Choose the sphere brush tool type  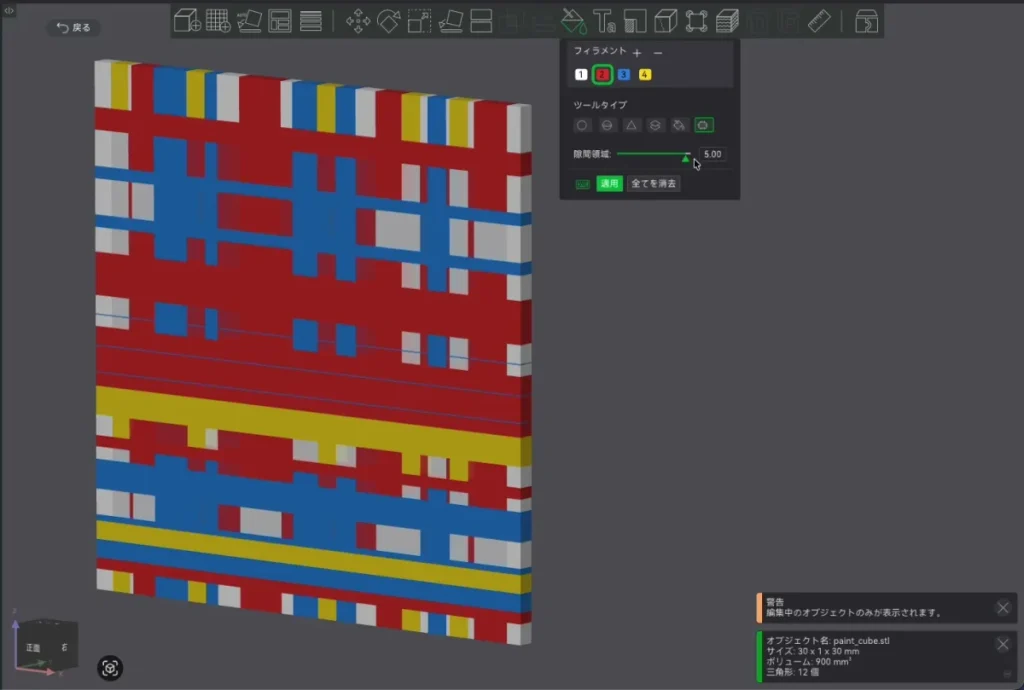pyautogui.click(x=607, y=125)
